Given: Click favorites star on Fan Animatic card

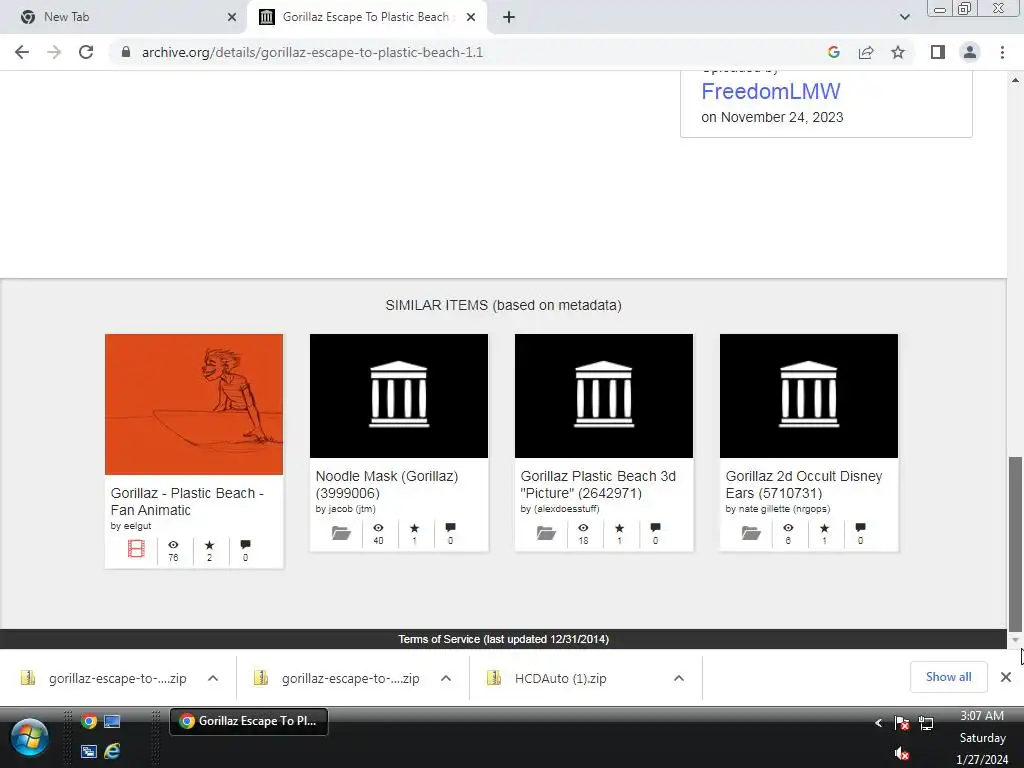Looking at the screenshot, I should tap(209, 545).
